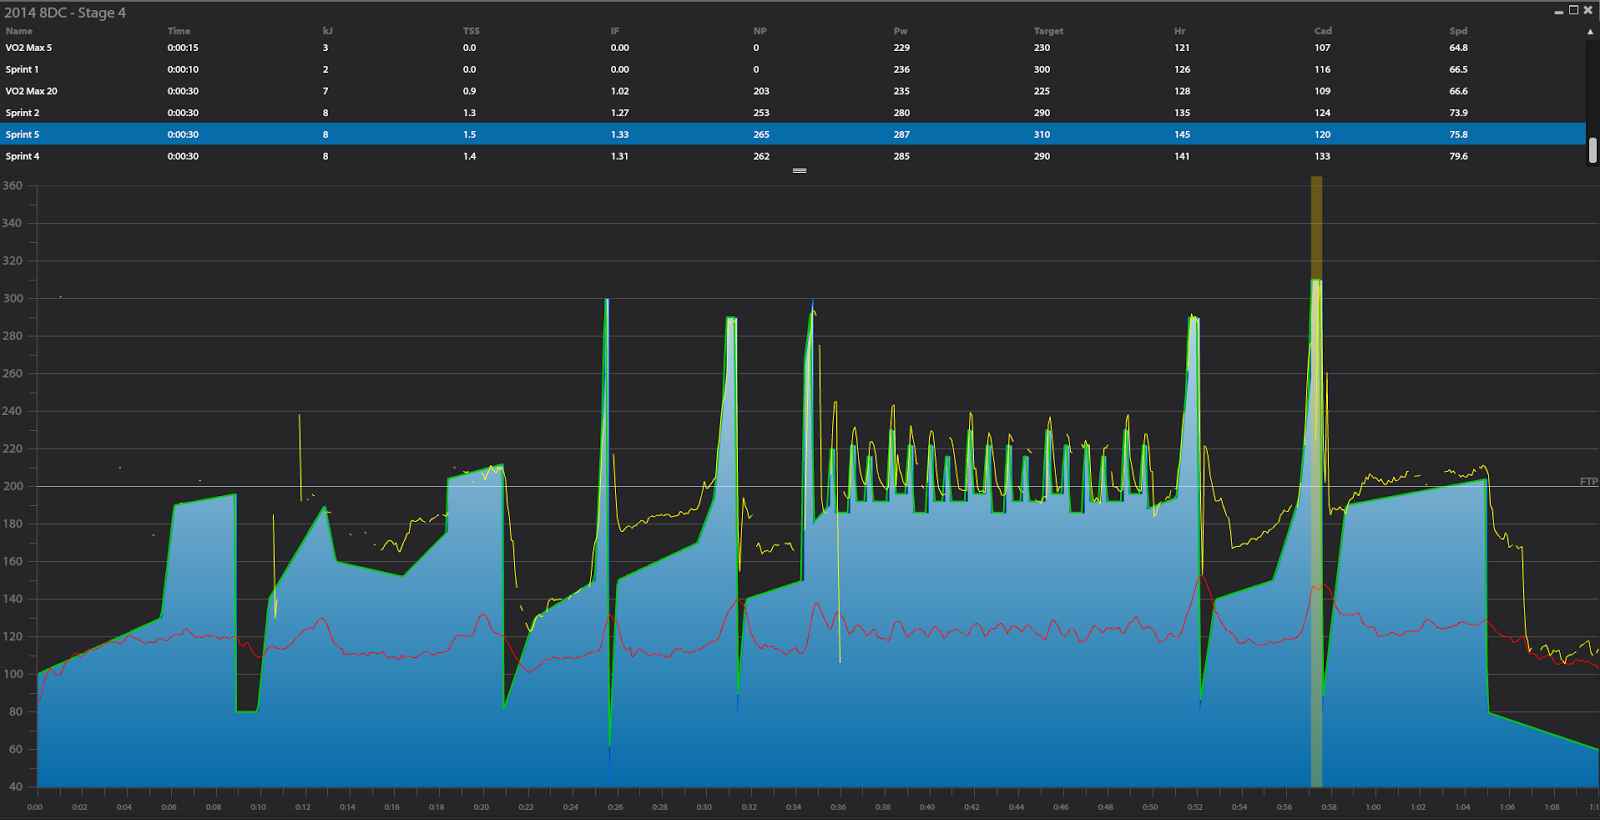
Task: Click the 360 power axis label
Action: tap(12, 186)
